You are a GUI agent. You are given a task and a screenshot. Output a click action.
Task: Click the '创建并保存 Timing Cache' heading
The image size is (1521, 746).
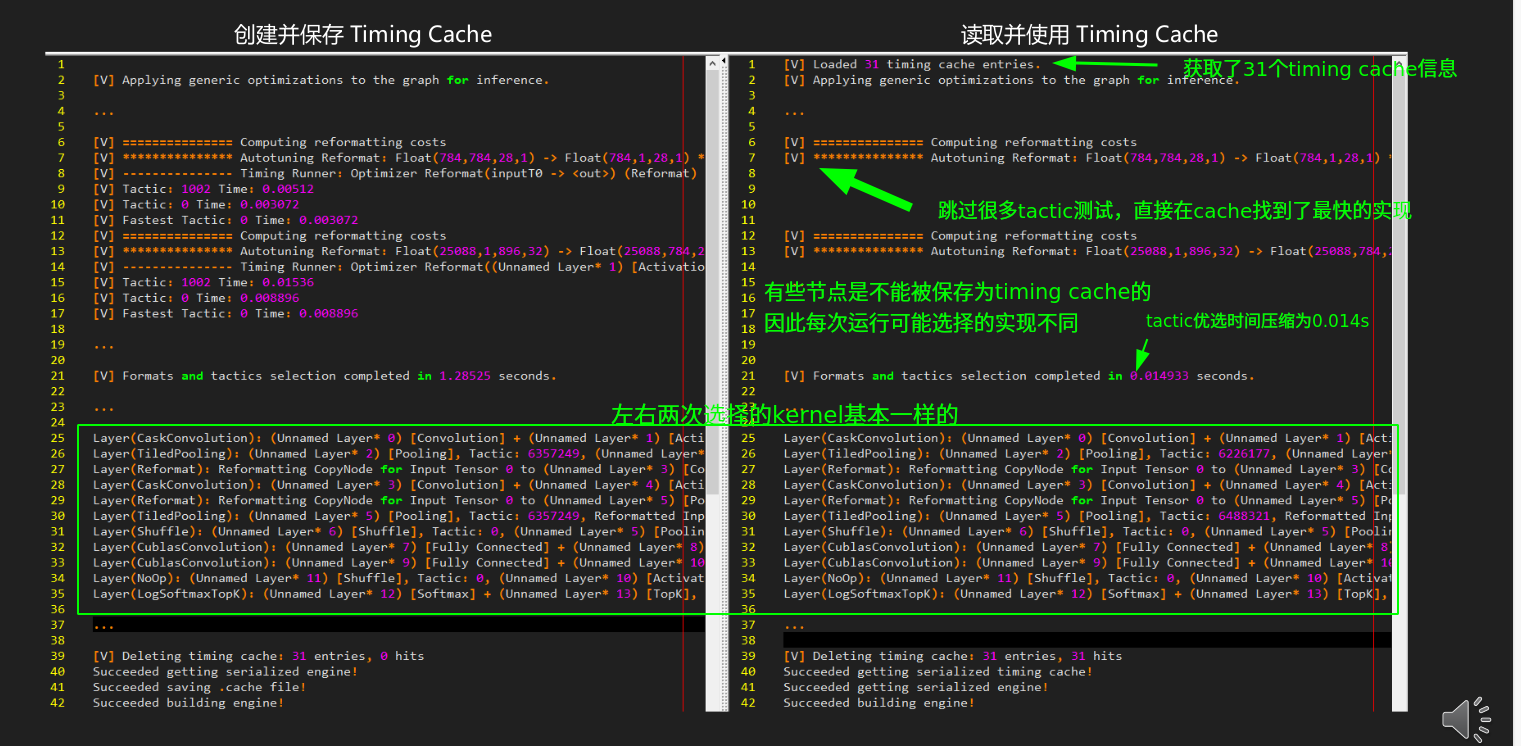click(362, 34)
